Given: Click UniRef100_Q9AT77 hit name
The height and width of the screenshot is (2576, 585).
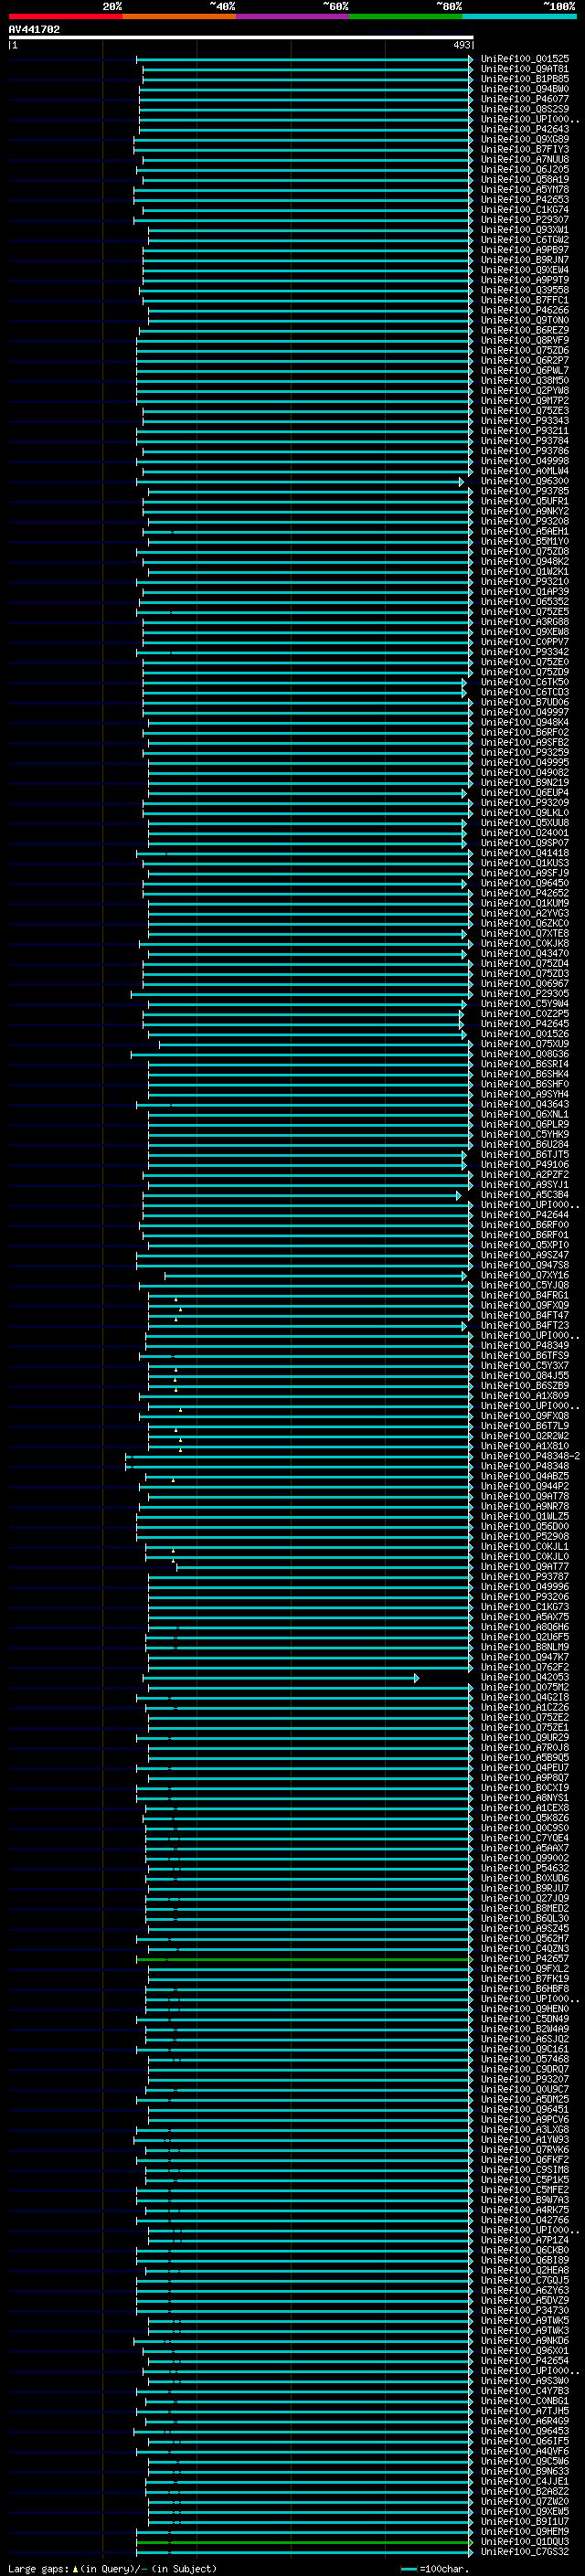Looking at the screenshot, I should pos(524,1567).
